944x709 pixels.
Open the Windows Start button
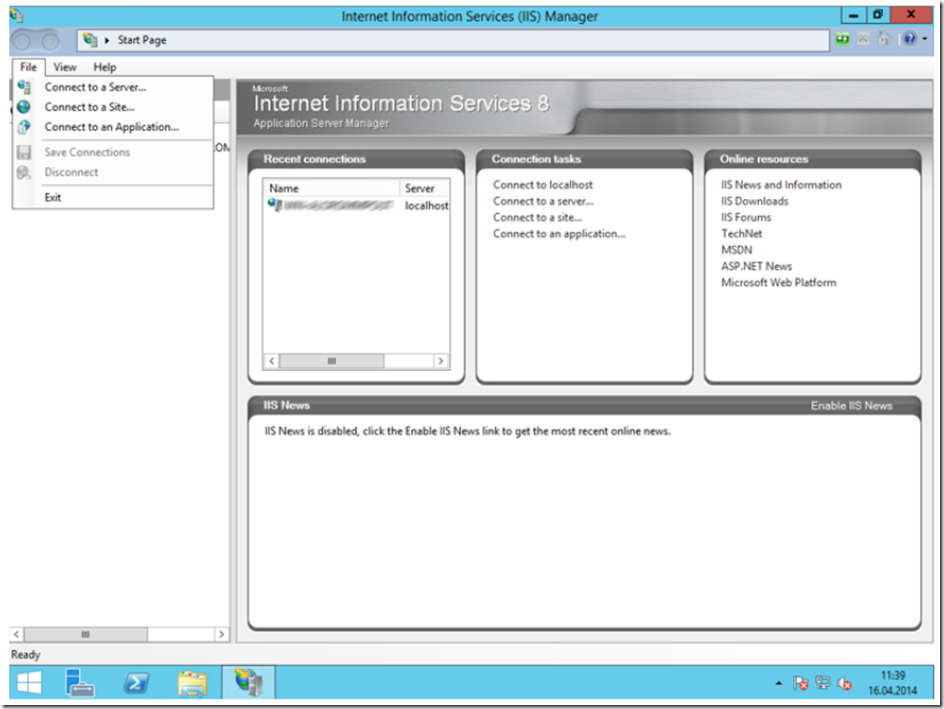pos(29,683)
